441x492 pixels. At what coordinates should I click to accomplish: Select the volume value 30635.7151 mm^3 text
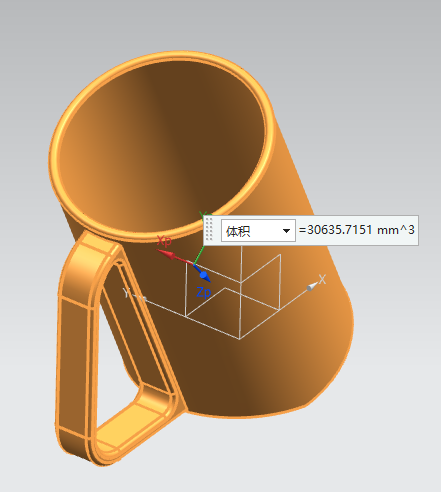click(357, 230)
